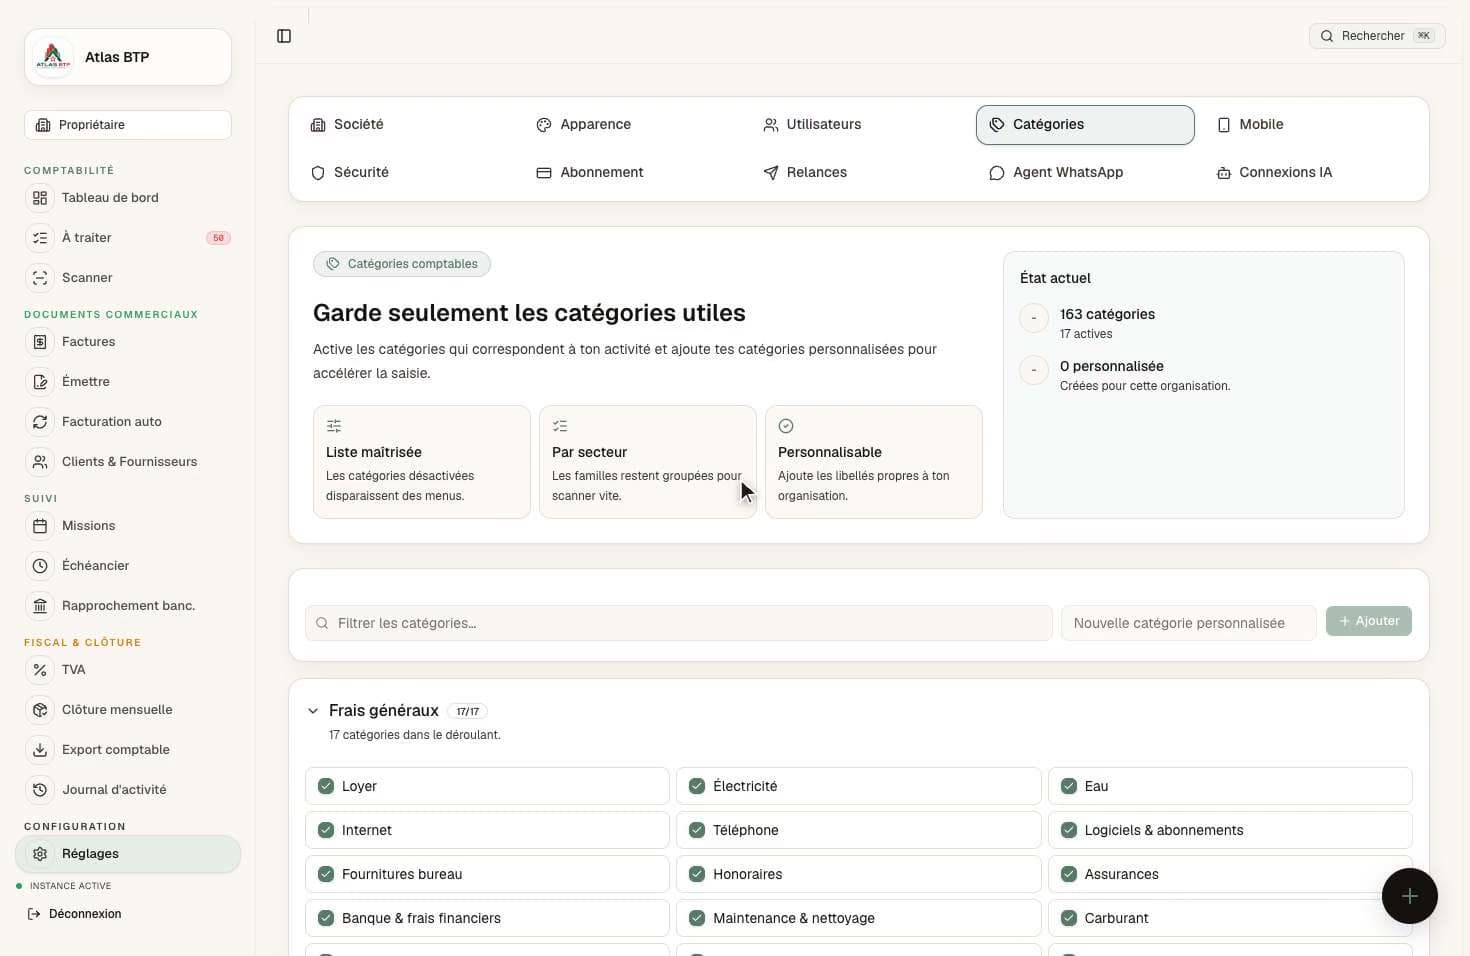This screenshot has width=1470, height=956.
Task: Click the Clôture mensuelle box icon
Action: (40, 710)
